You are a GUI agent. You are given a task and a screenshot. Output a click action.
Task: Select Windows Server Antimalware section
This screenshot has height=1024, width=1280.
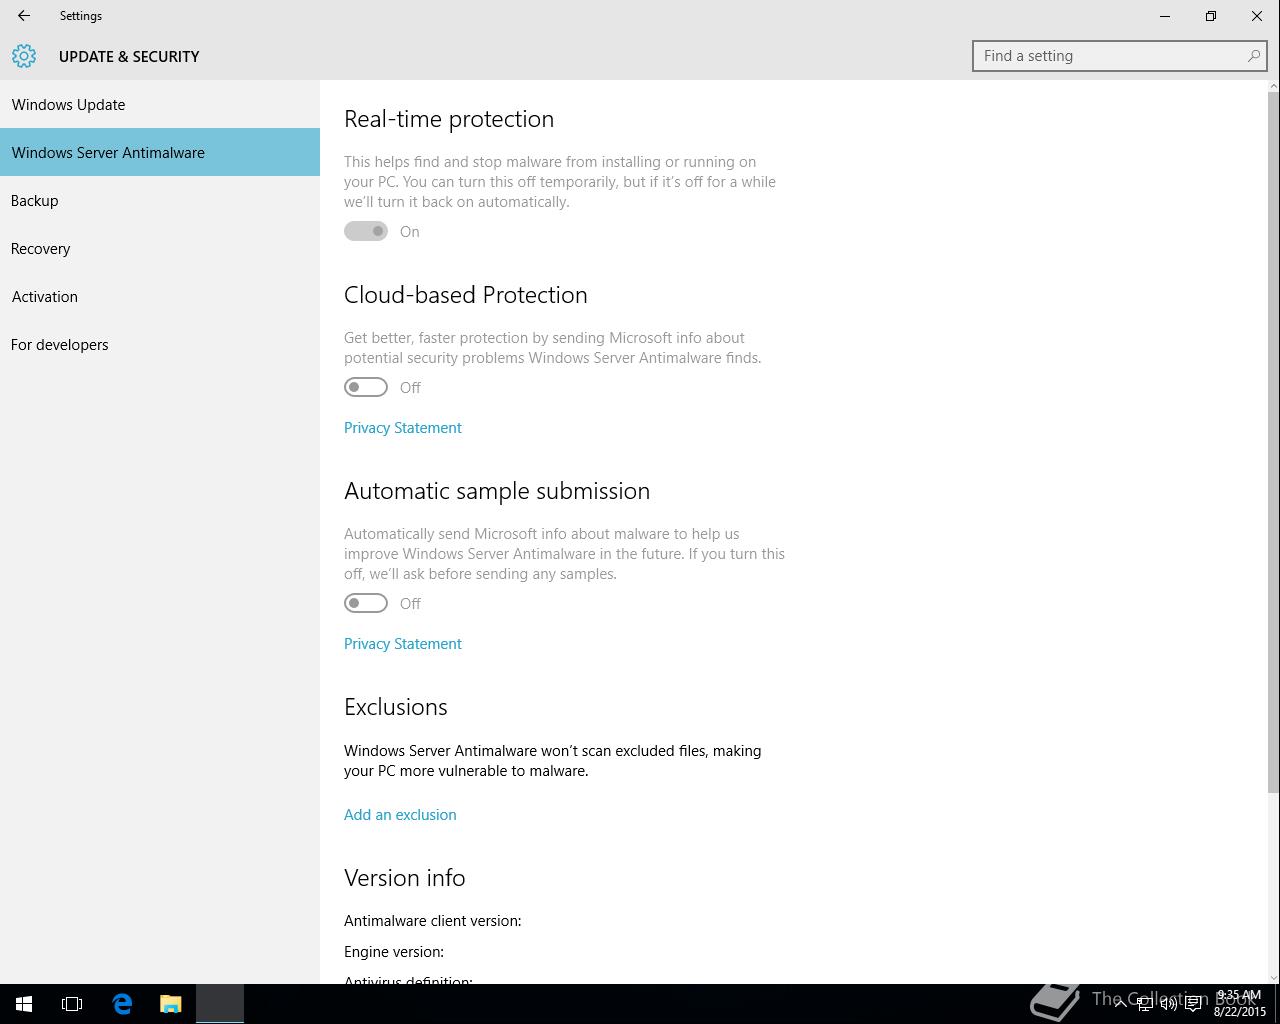click(x=160, y=152)
